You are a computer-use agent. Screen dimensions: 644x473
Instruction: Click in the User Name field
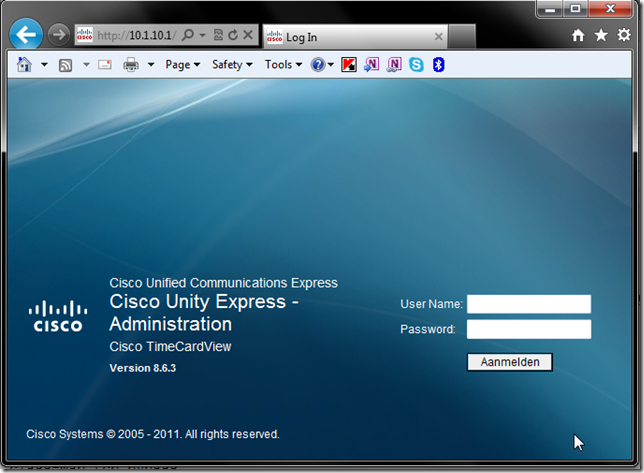[x=529, y=304]
